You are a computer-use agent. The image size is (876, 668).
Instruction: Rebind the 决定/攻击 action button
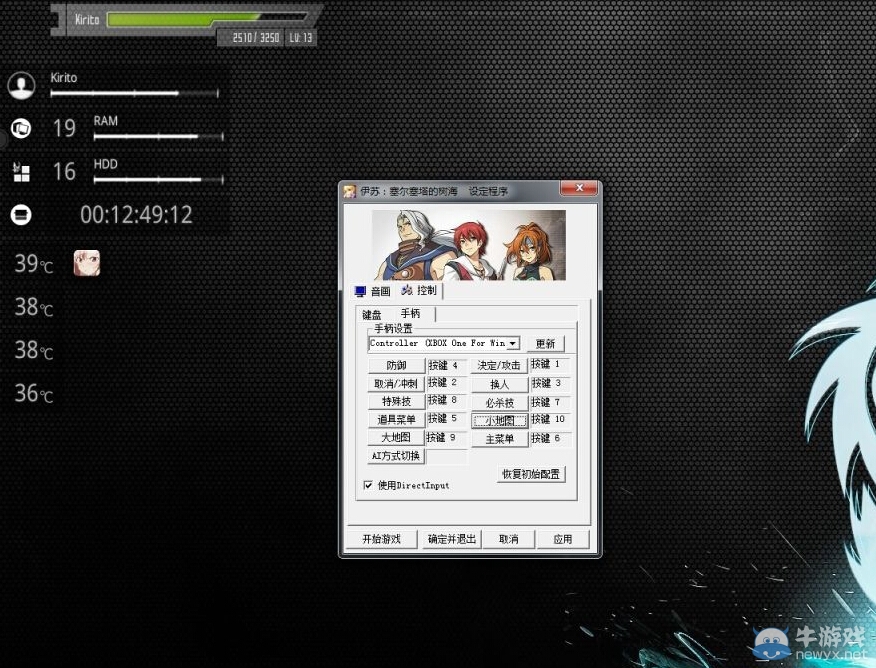[x=499, y=366]
